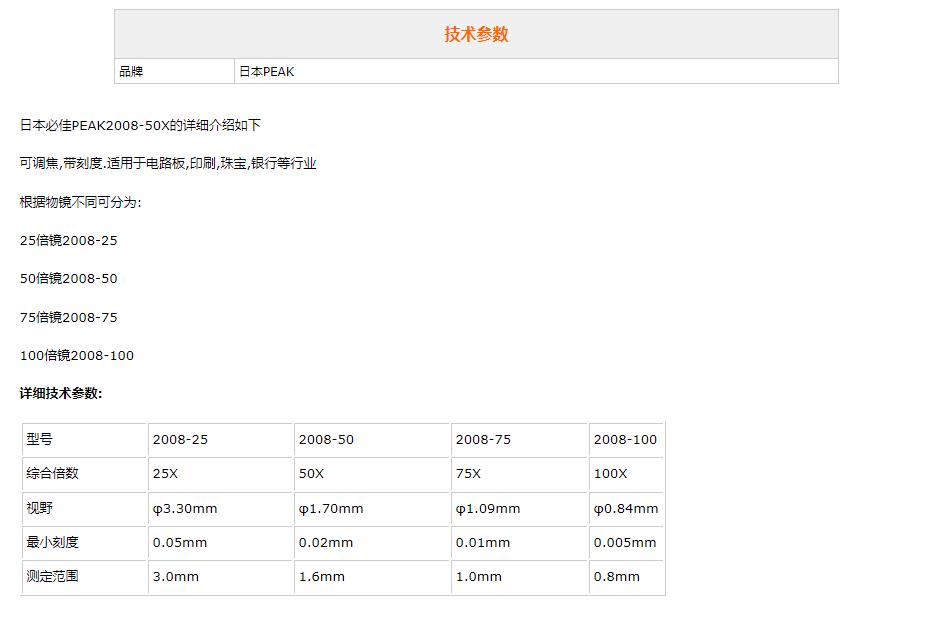Select the 型号 row header cell
This screenshot has height=625, width=941.
point(40,439)
